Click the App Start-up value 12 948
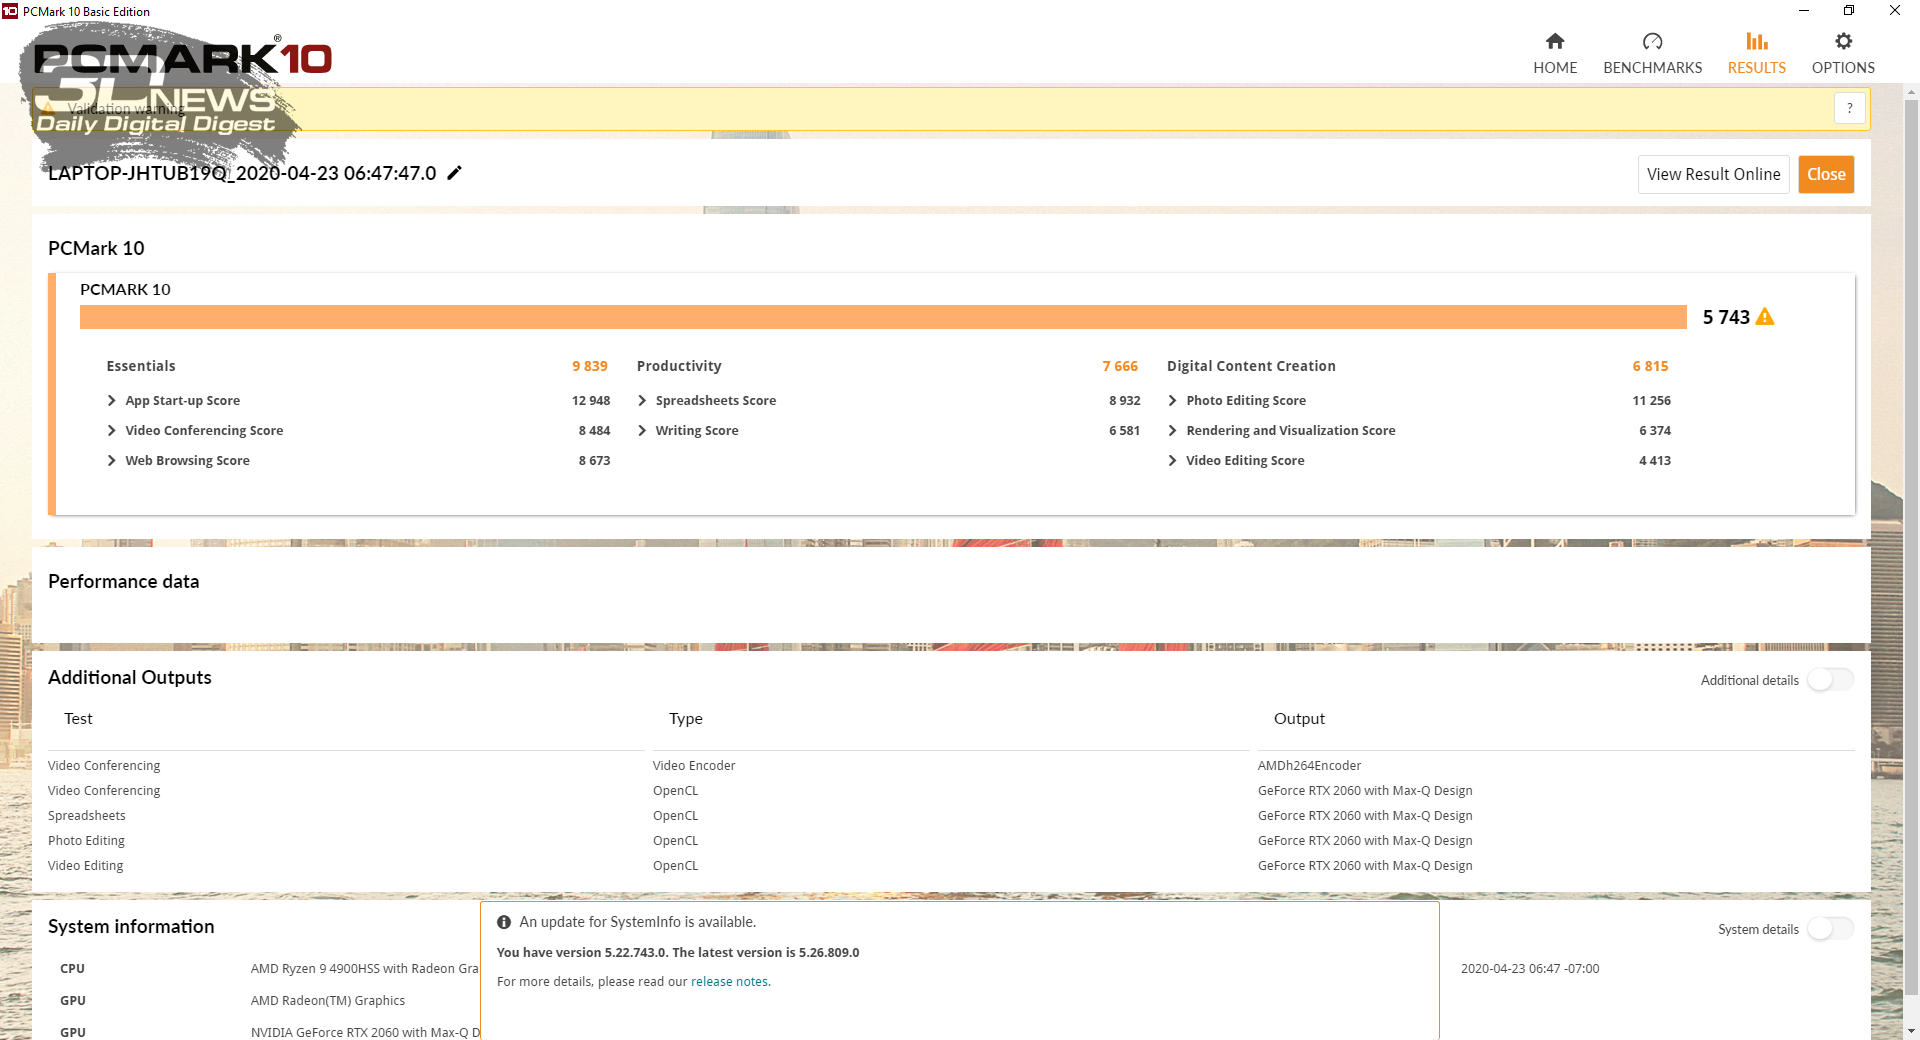The image size is (1920, 1040). (x=591, y=401)
